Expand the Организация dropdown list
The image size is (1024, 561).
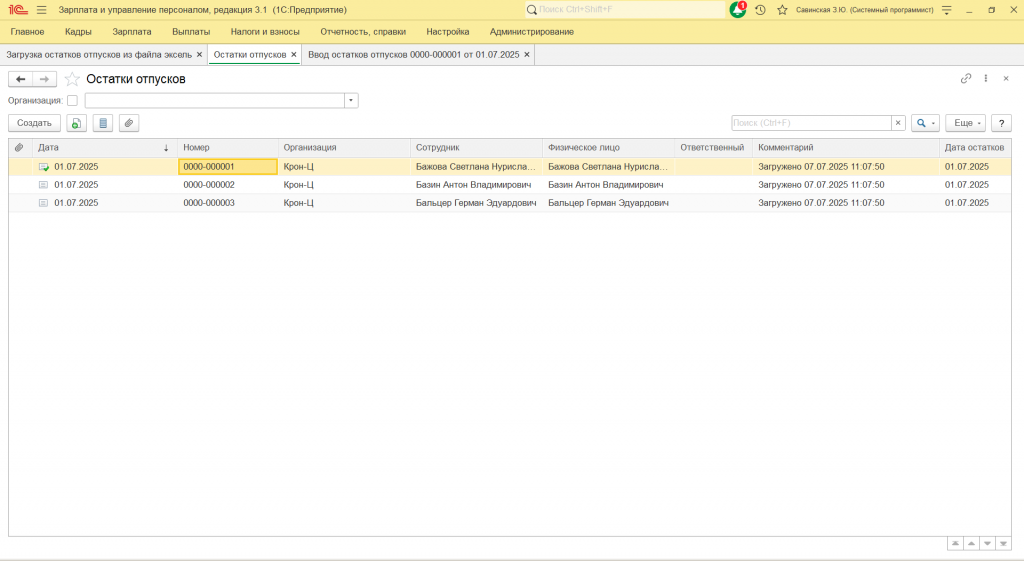click(351, 101)
